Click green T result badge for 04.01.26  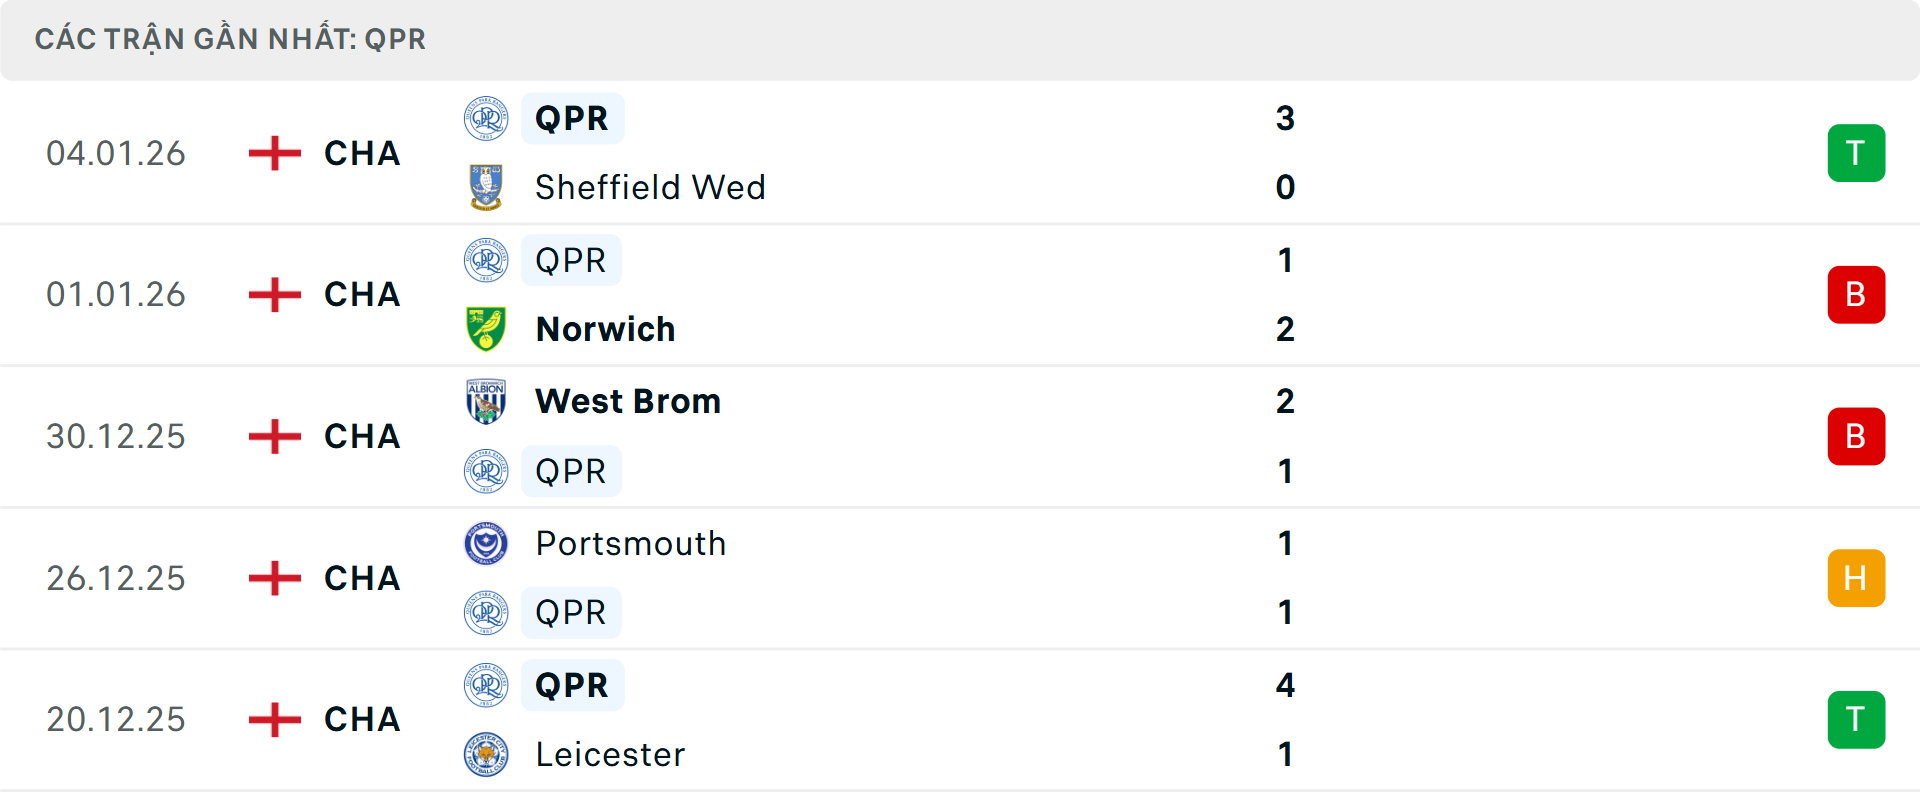coord(1856,153)
